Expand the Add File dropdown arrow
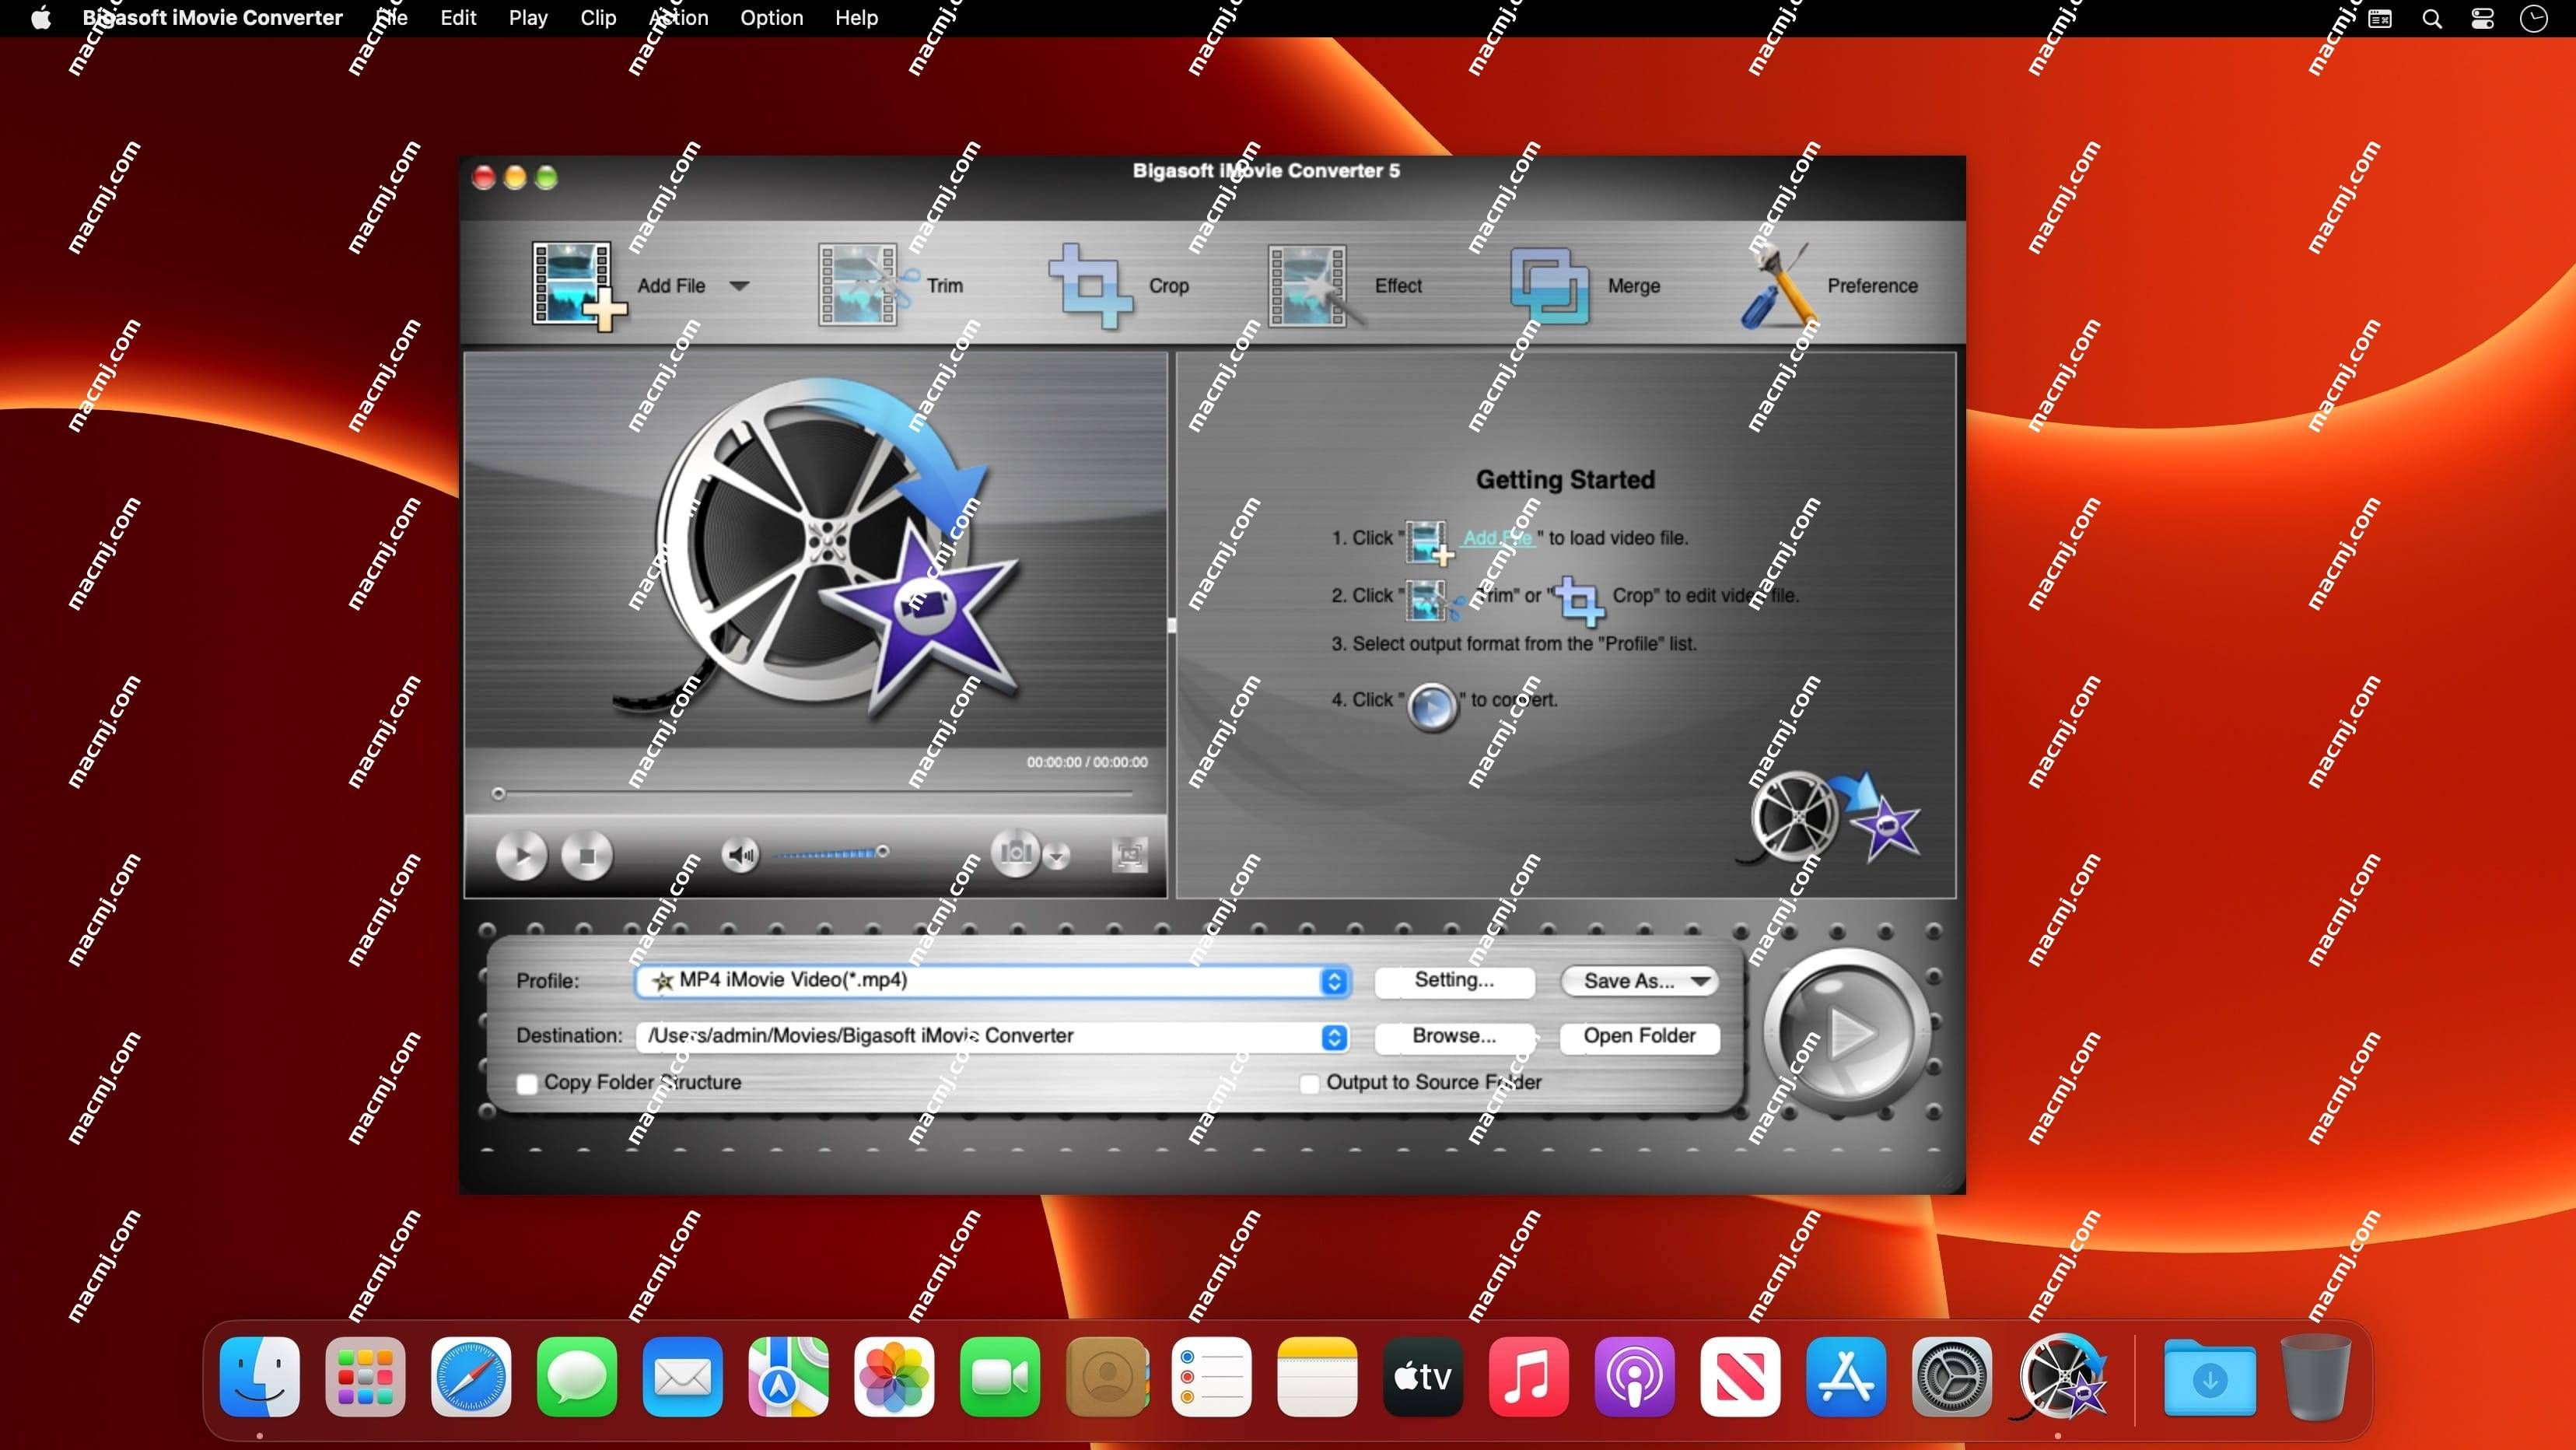Viewport: 2576px width, 1450px height. click(x=739, y=286)
